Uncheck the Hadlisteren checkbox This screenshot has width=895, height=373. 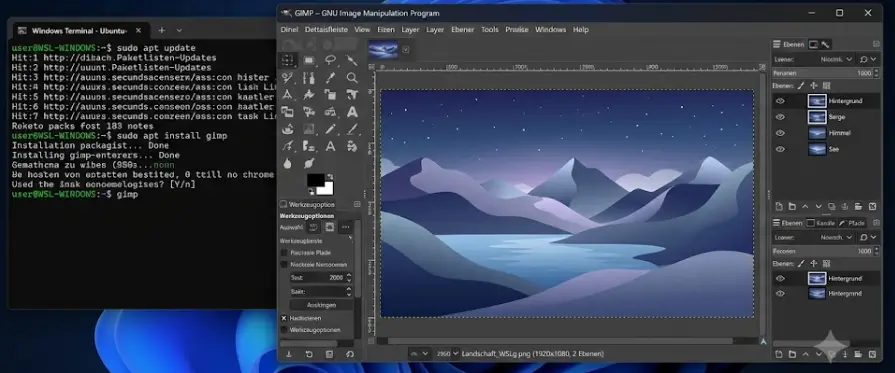tap(284, 318)
